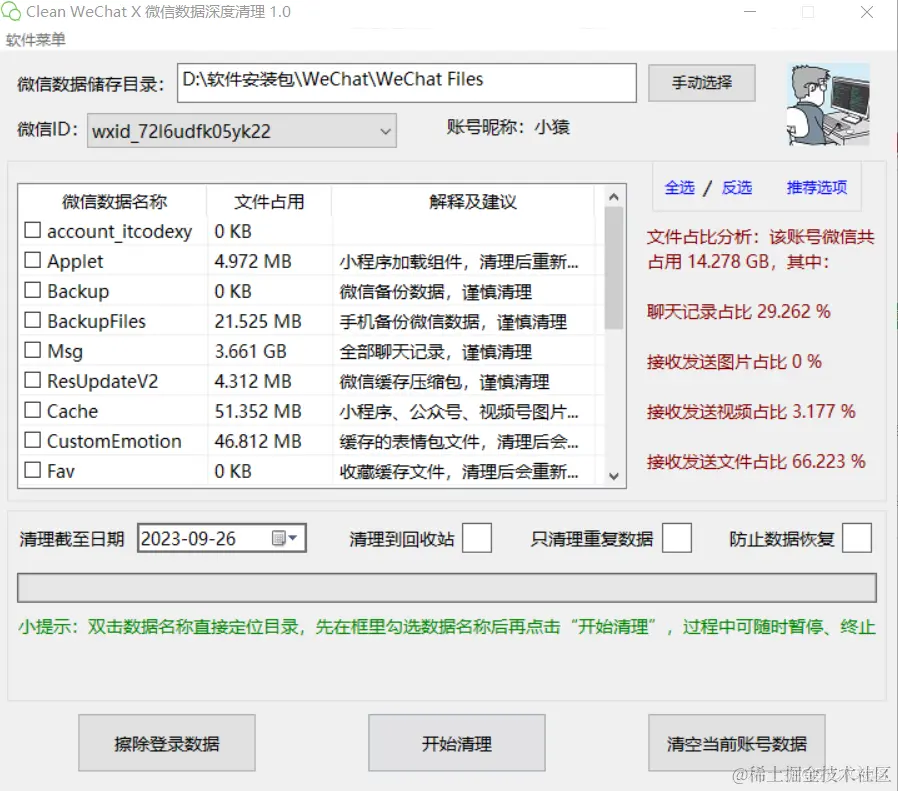Select the 4.312 MB size cell
898x791 pixels.
253,381
